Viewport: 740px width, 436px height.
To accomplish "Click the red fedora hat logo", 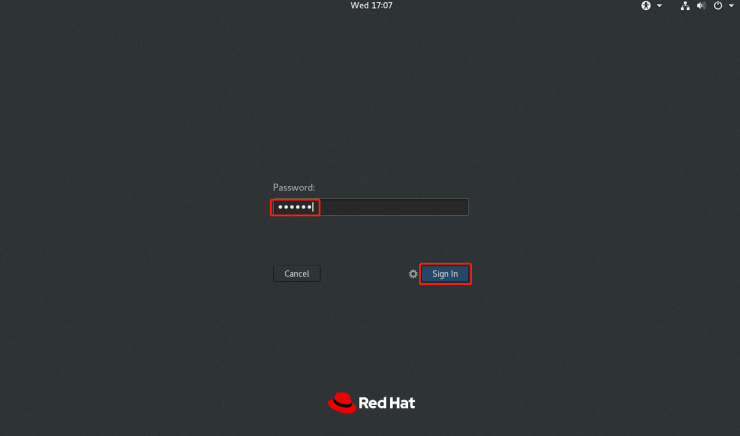I will pos(342,402).
